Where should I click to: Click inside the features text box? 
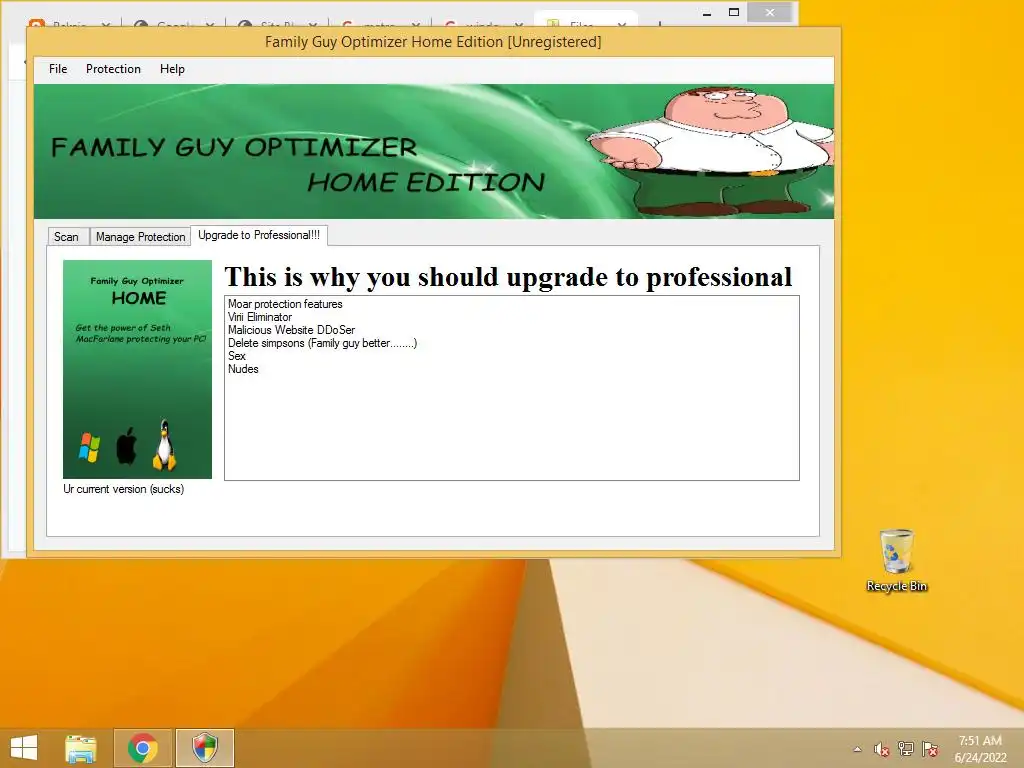[x=511, y=388]
